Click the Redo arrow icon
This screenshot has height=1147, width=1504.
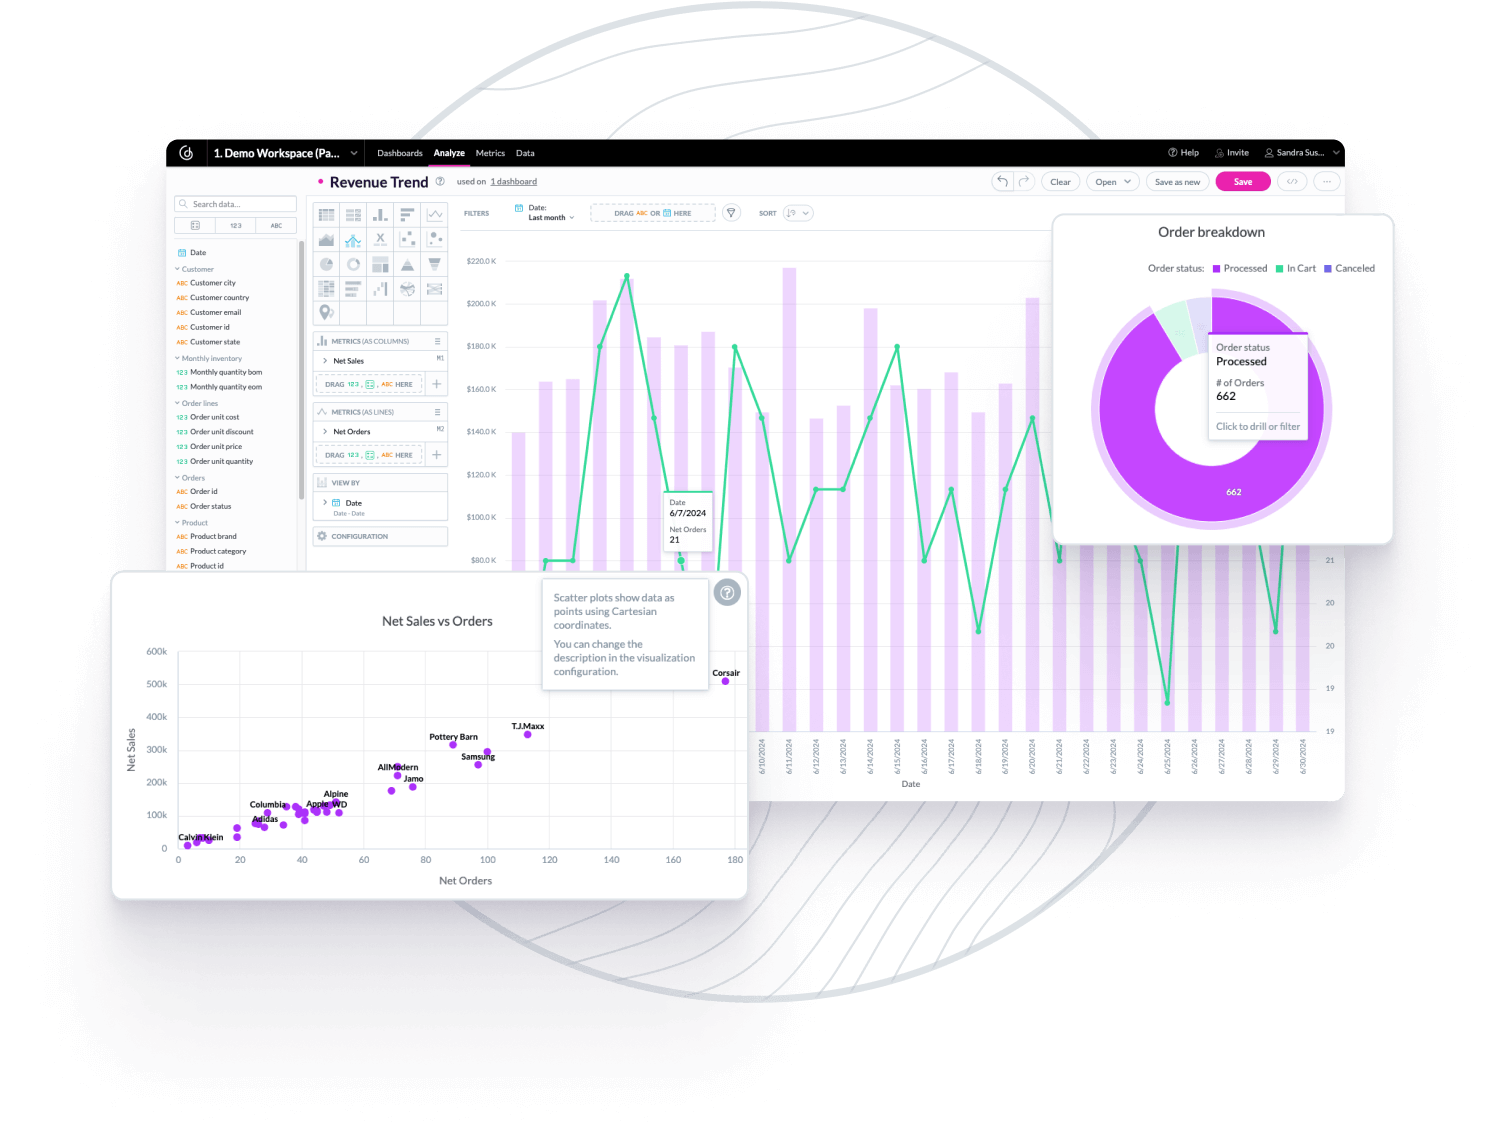1024,181
